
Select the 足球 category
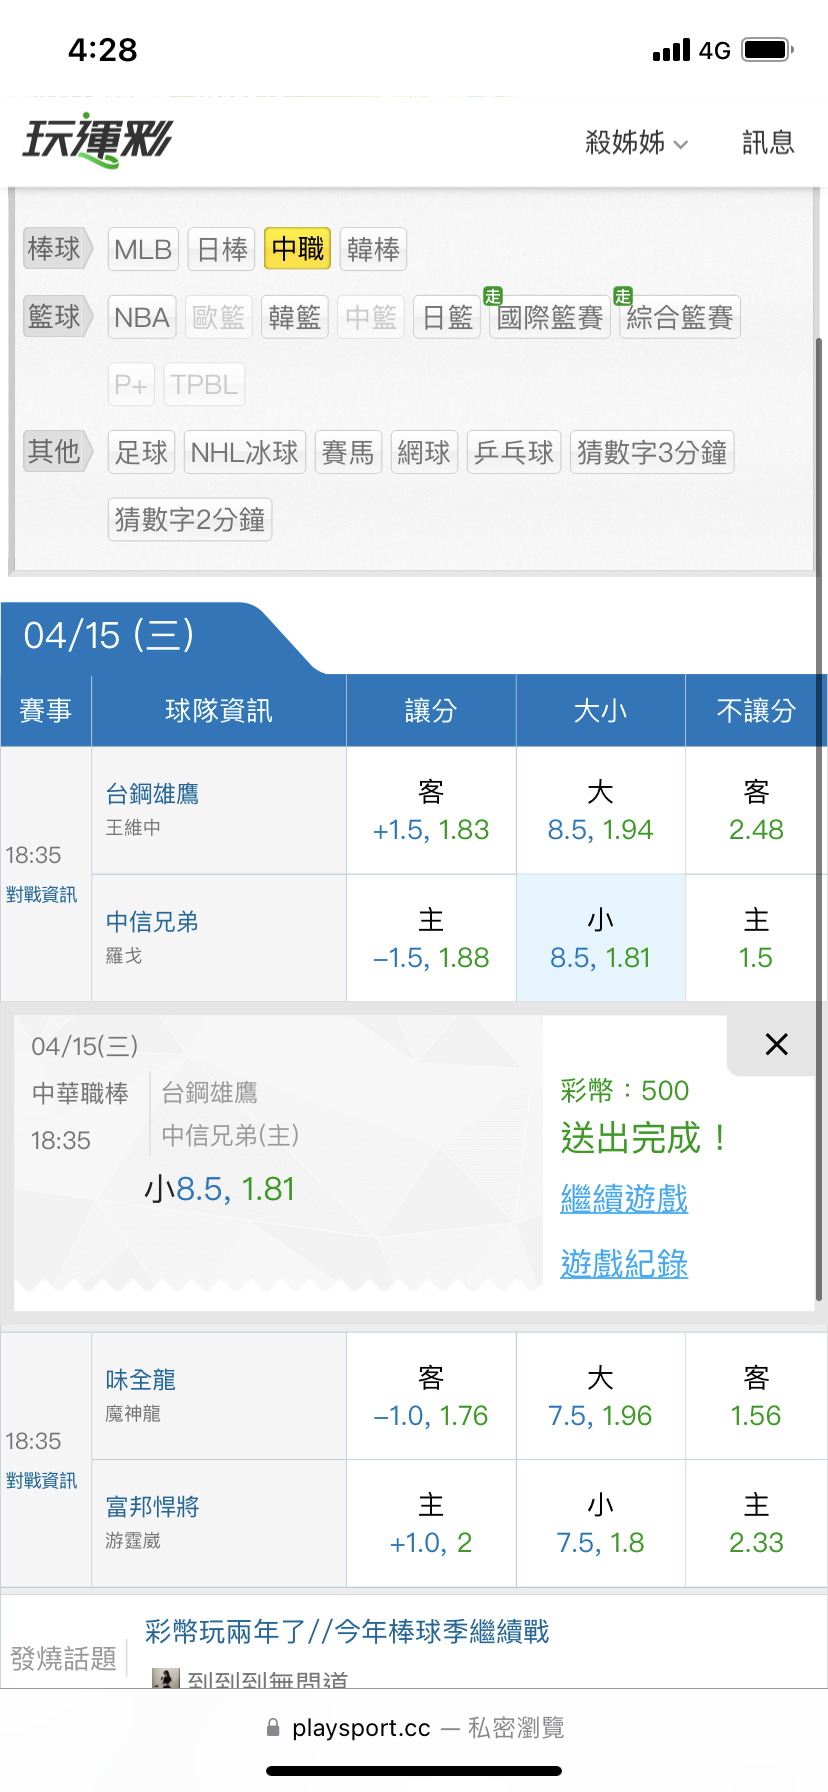click(141, 452)
